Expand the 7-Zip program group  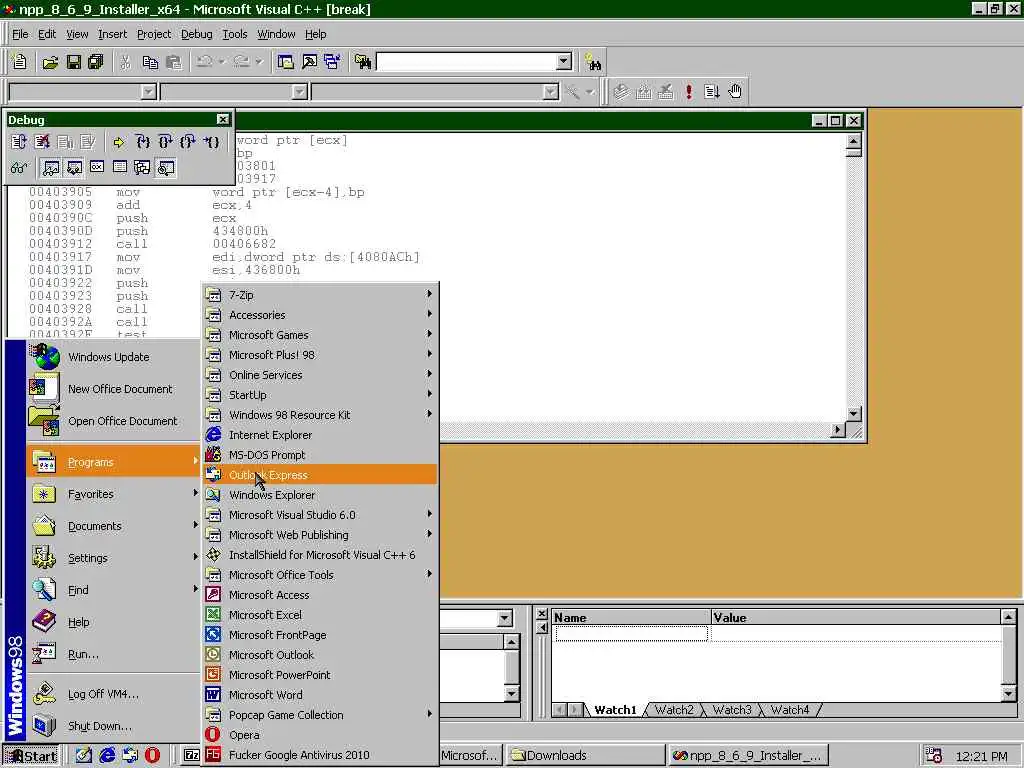tap(319, 295)
